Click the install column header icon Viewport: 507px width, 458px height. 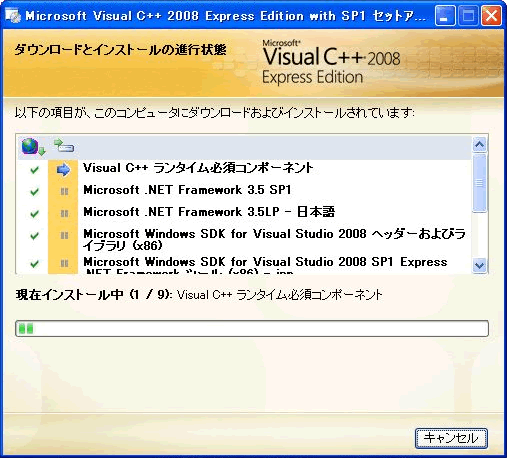(64, 146)
